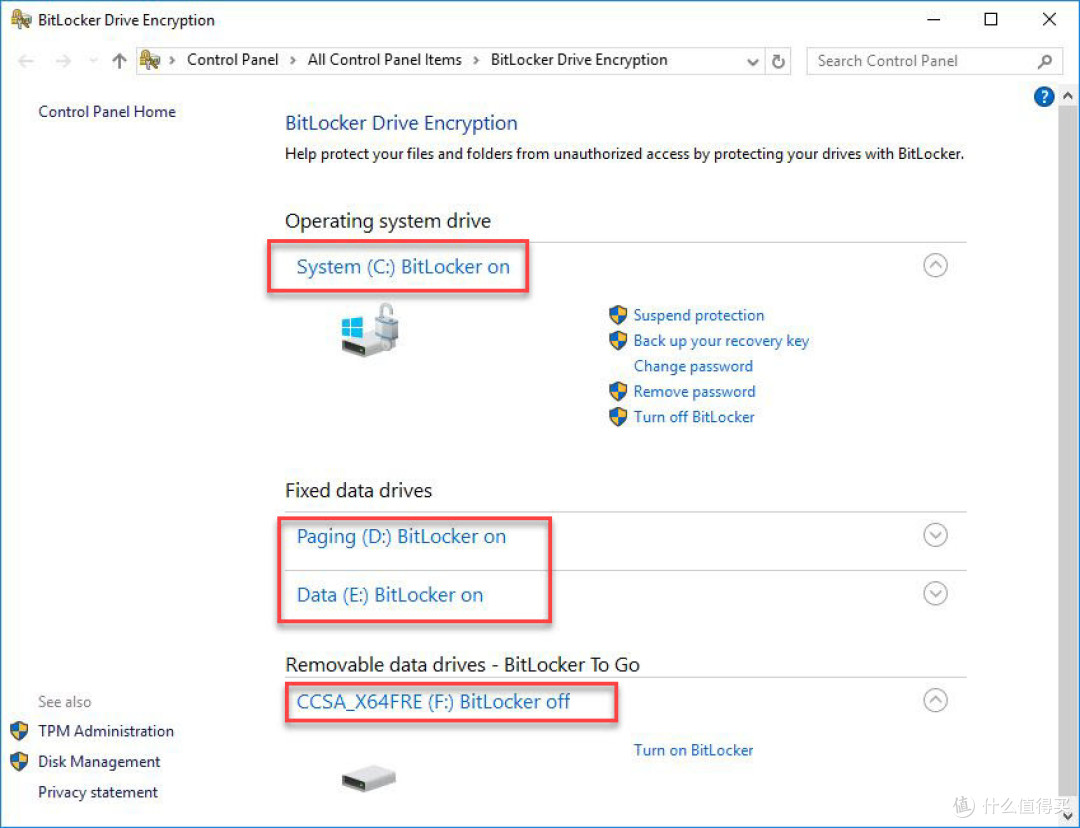Screen dimensions: 1080x828
Task: Click the BitLocker title bar icon
Action: 21,19
